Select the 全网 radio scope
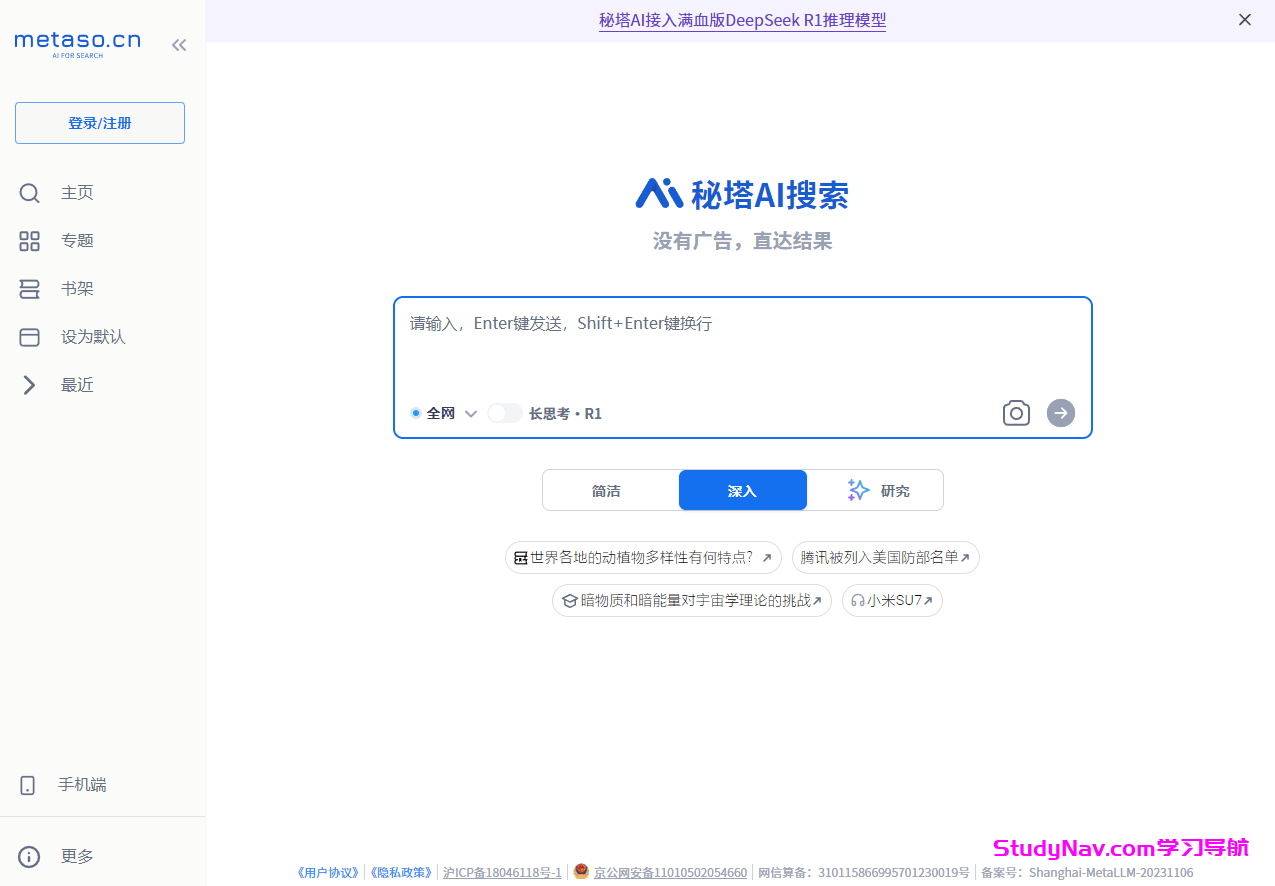 [x=416, y=413]
